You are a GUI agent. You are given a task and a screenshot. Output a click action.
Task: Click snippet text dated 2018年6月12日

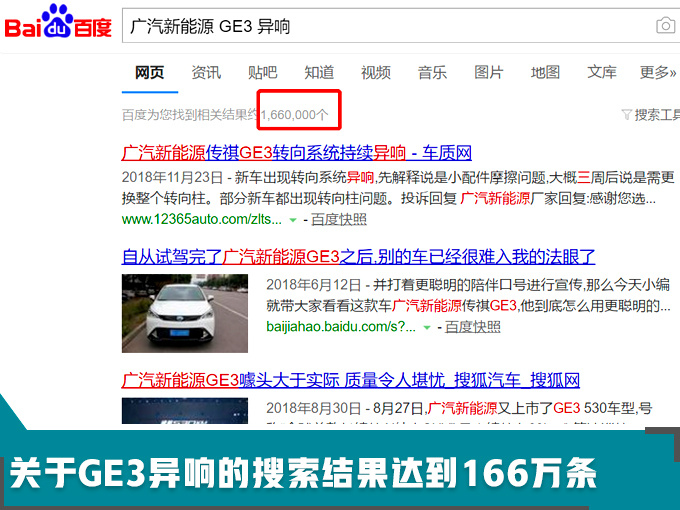point(468,295)
